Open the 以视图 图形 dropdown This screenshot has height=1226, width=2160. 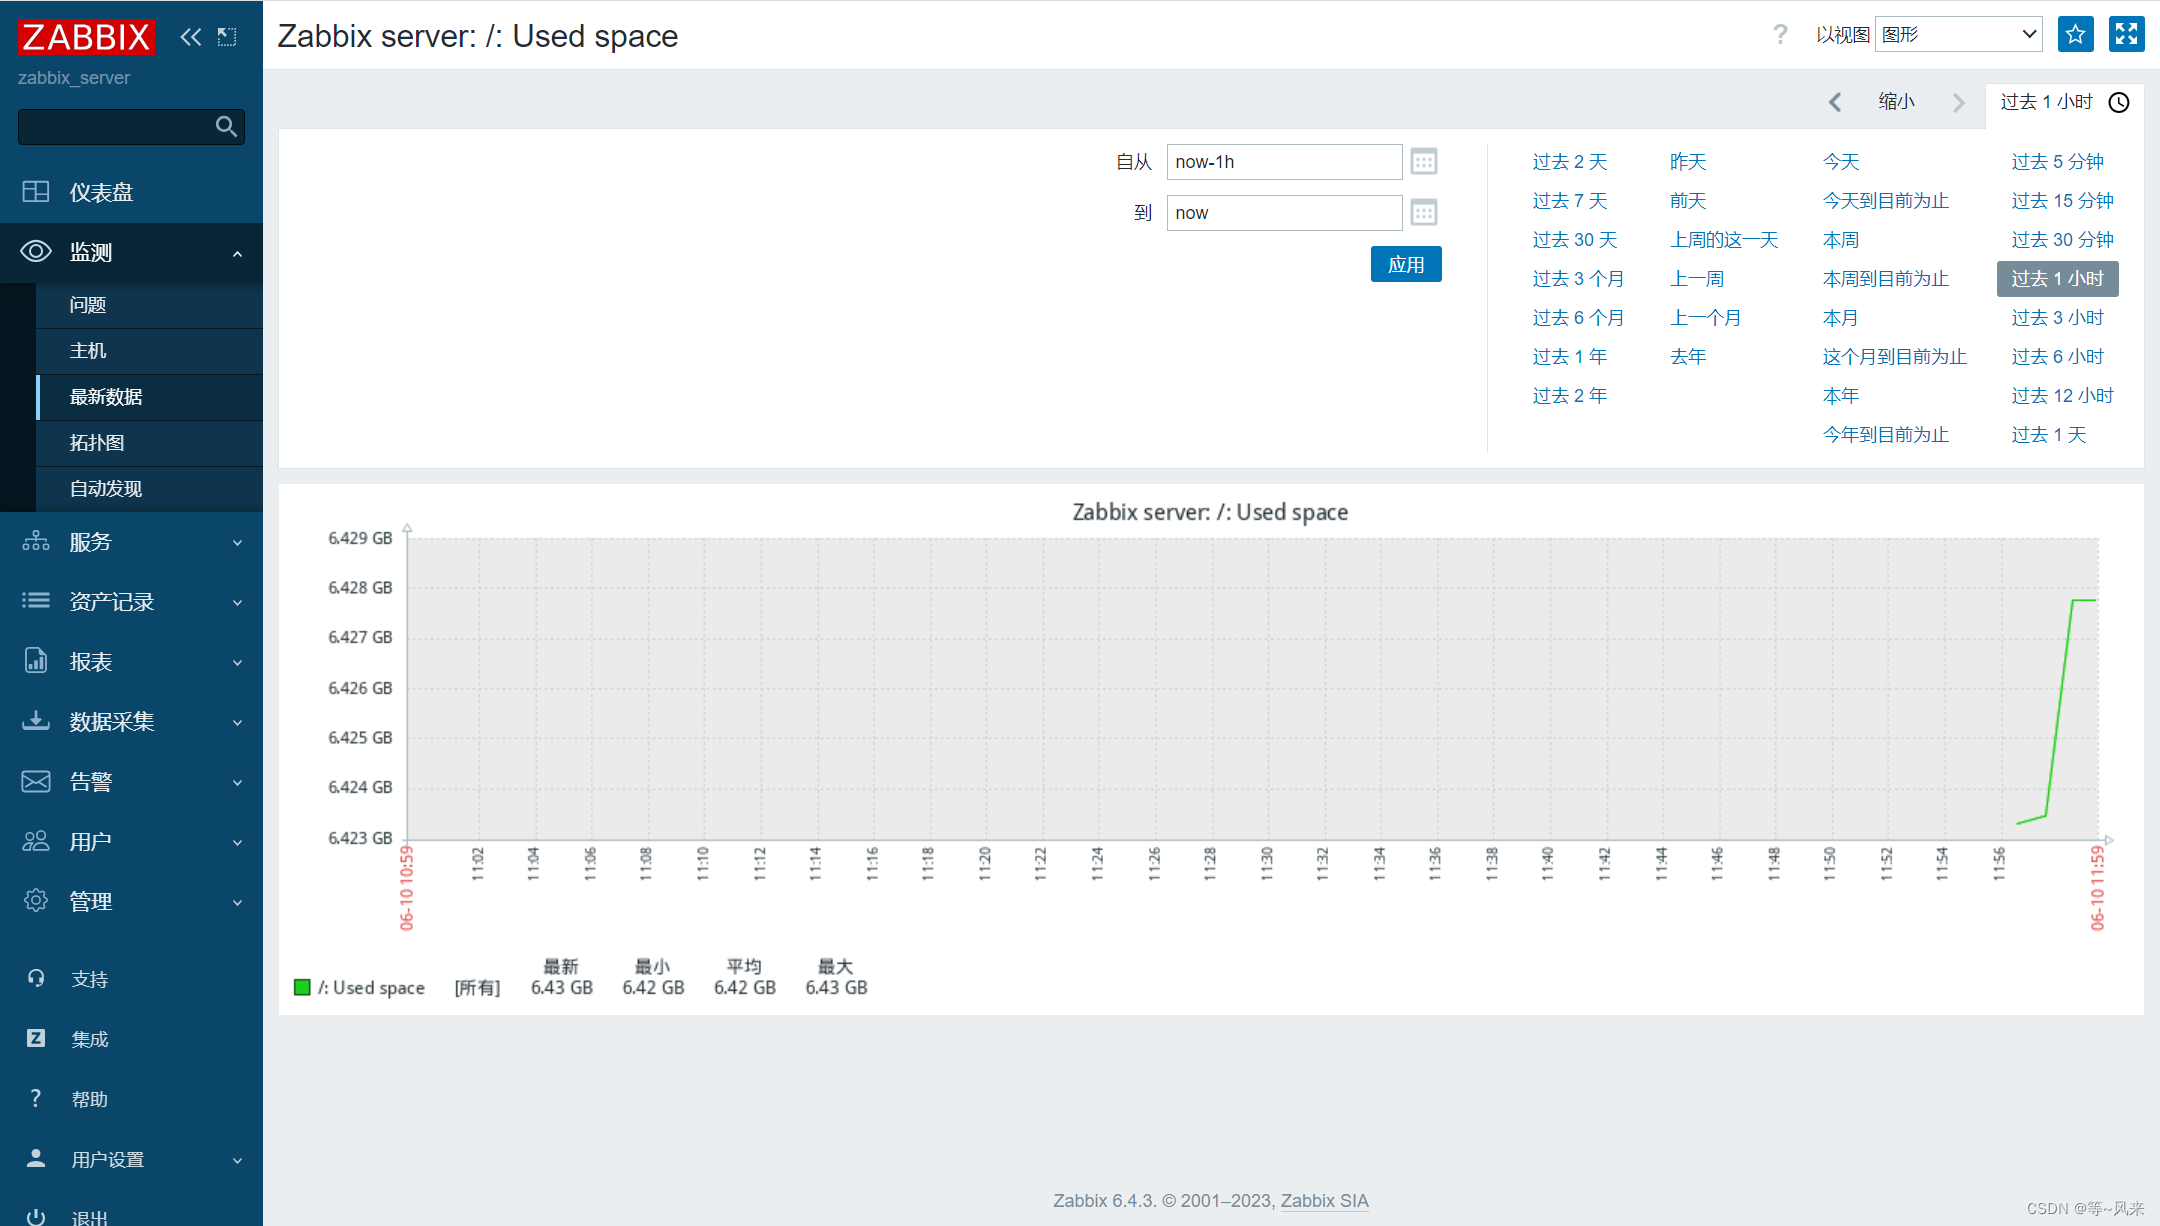point(1956,33)
